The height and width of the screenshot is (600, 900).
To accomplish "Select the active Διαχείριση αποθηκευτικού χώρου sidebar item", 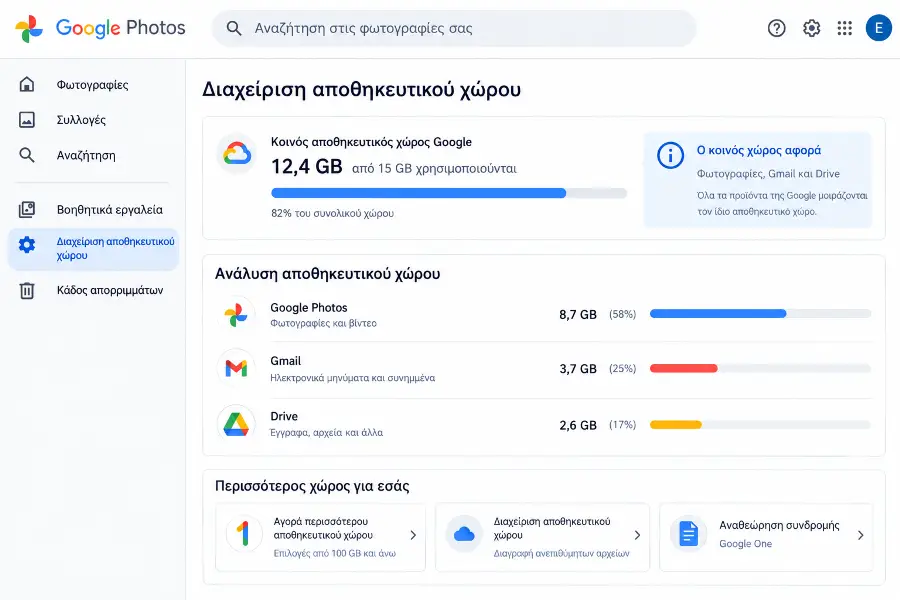I will (93, 249).
